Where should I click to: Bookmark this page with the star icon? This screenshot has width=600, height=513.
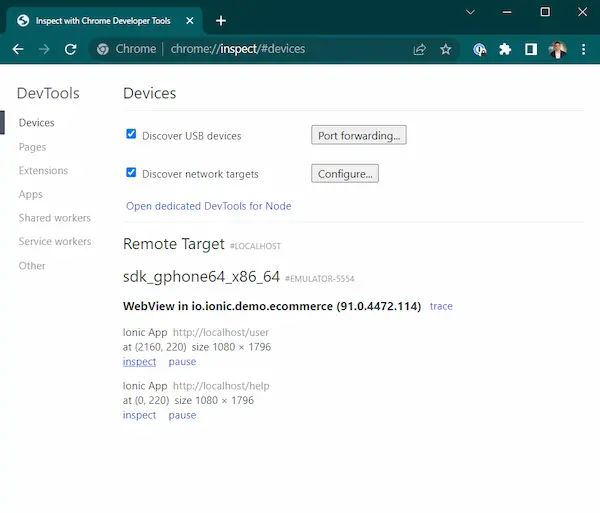click(x=446, y=49)
